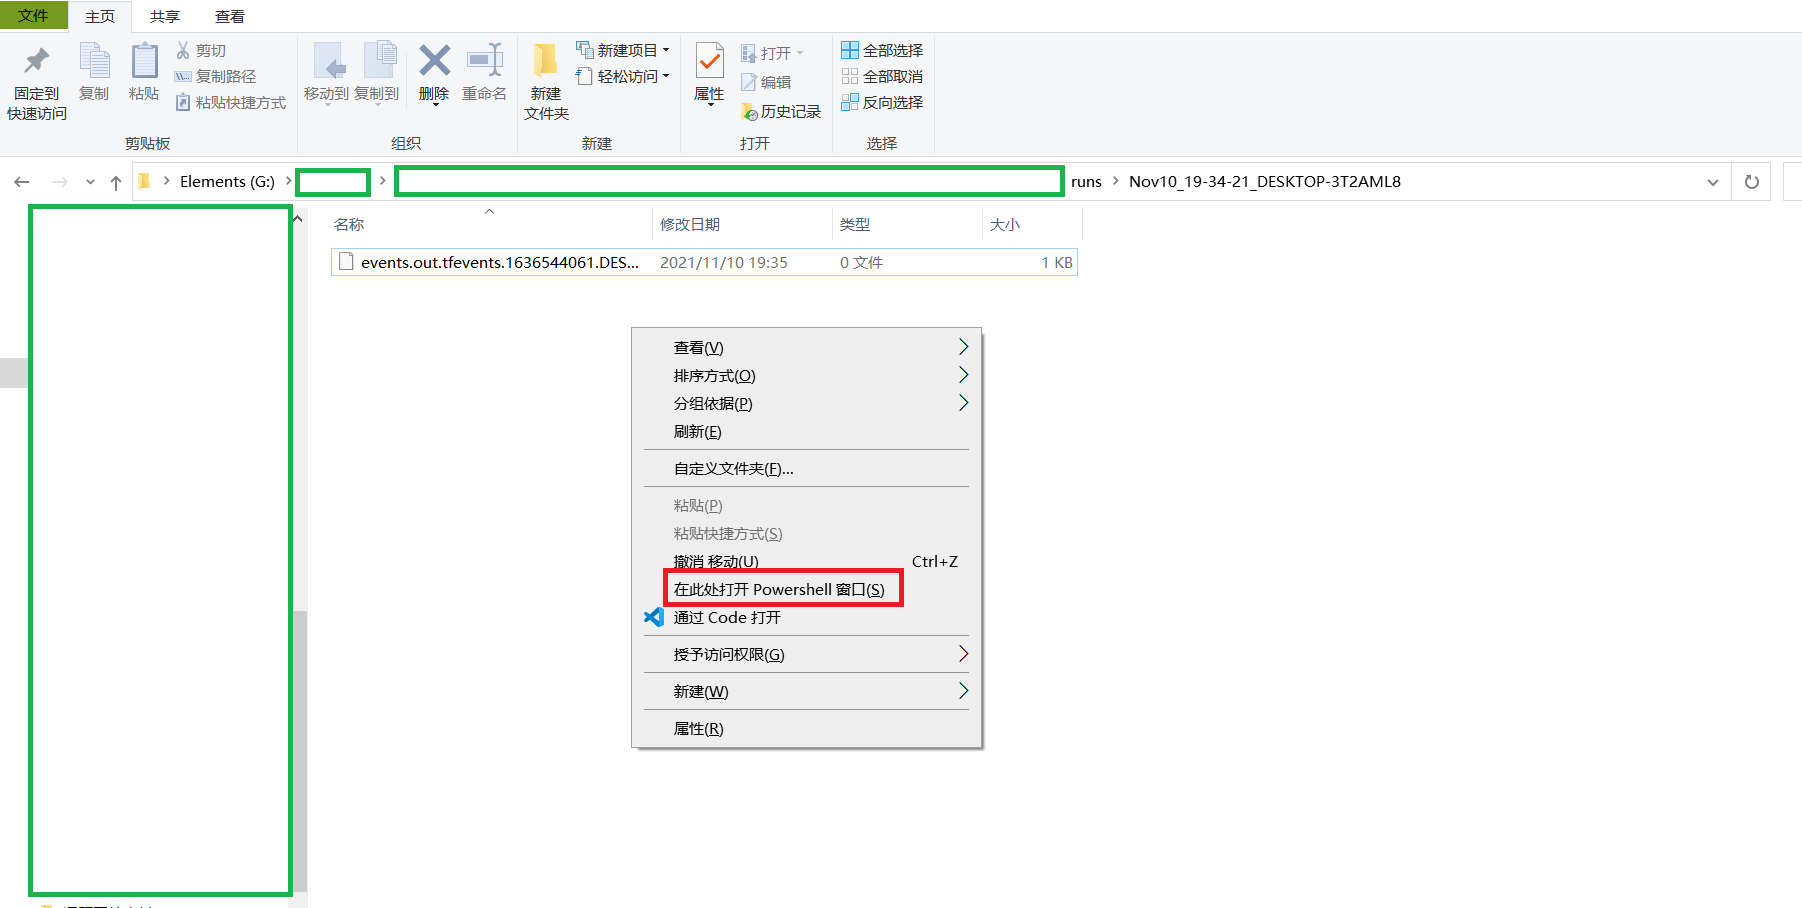Choose Properties in the context menu
This screenshot has width=1802, height=908.
click(807, 728)
